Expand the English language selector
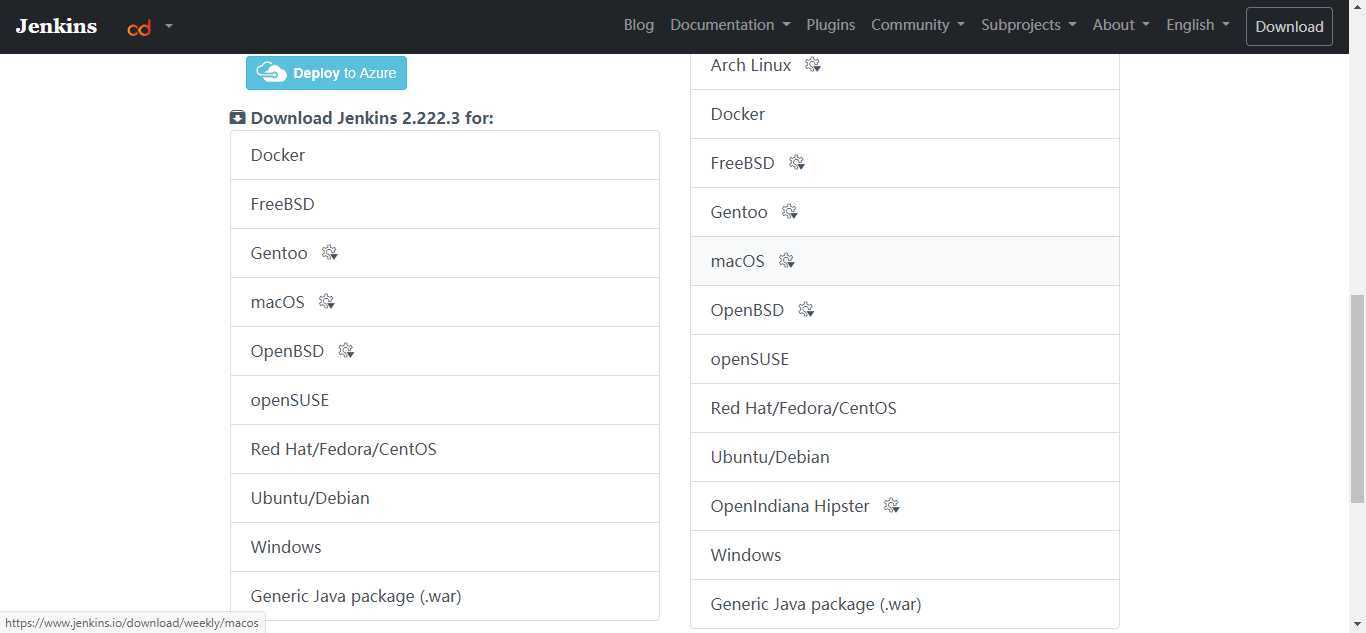1366x633 pixels. click(1197, 25)
